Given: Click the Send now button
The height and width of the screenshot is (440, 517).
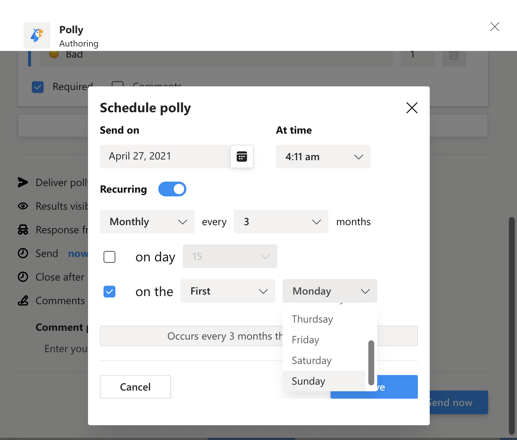Looking at the screenshot, I should [458, 402].
